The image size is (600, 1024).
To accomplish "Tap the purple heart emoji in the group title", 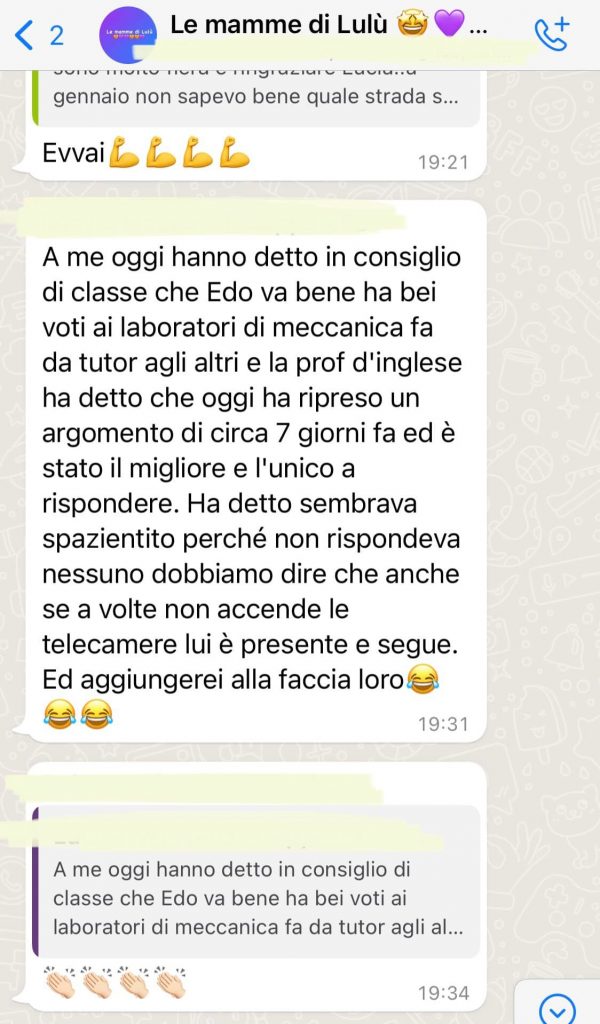I will coord(449,25).
